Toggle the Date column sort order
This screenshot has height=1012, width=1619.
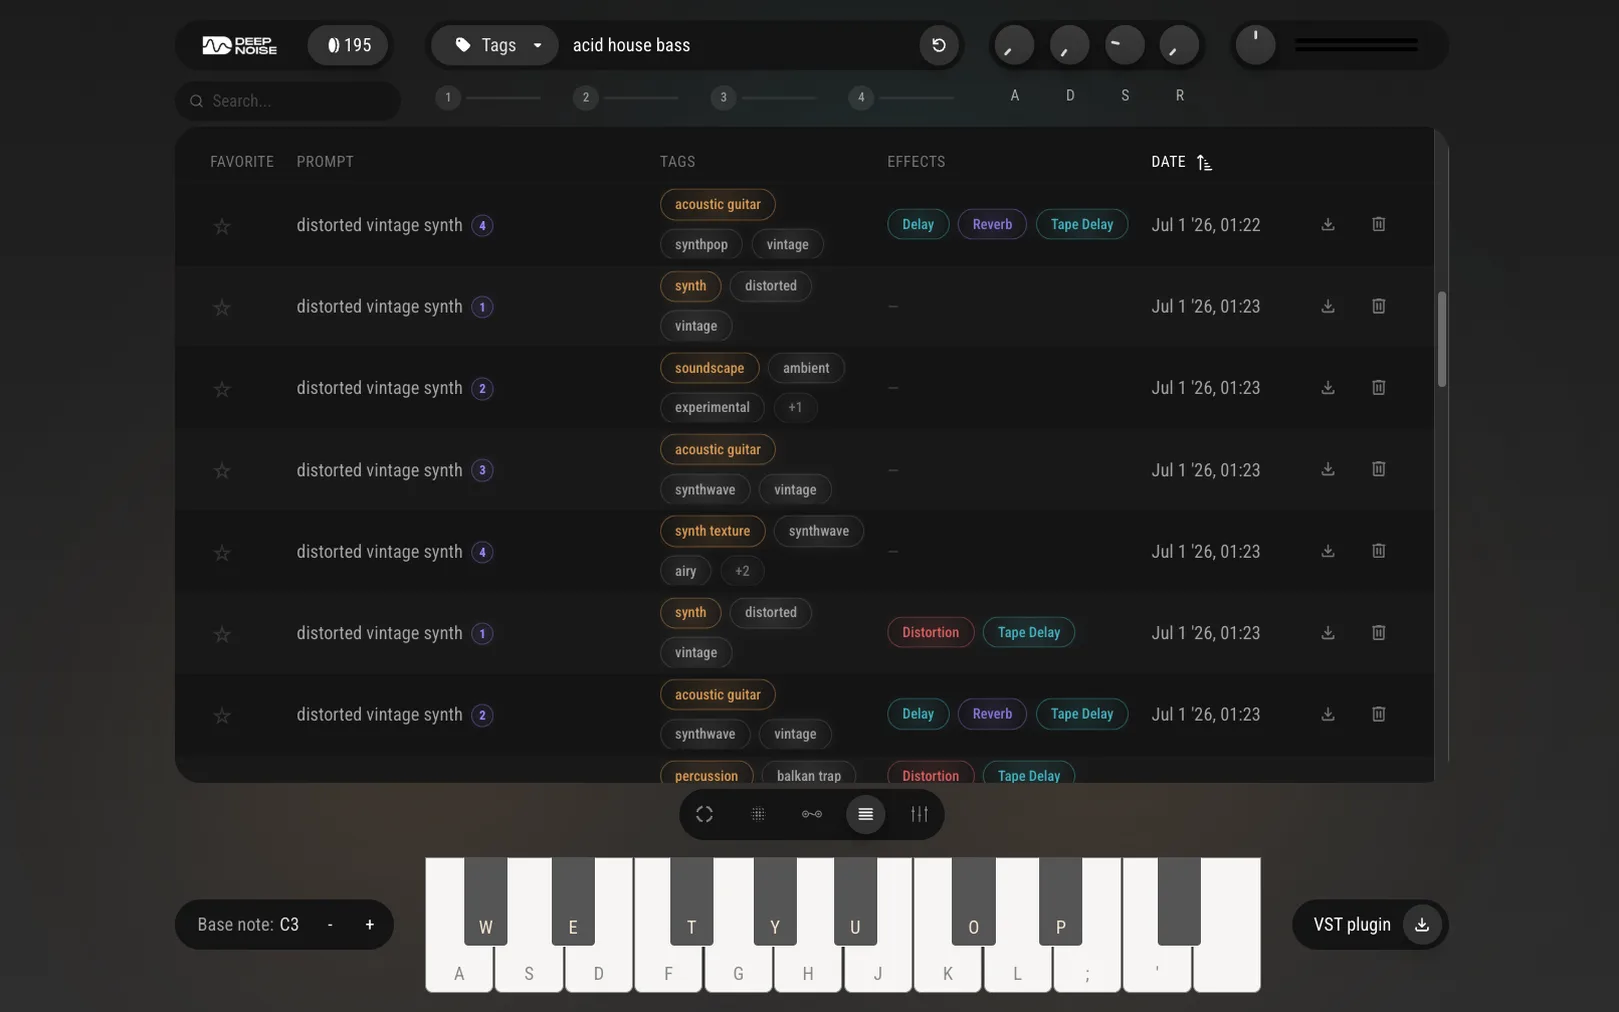click(x=1204, y=162)
